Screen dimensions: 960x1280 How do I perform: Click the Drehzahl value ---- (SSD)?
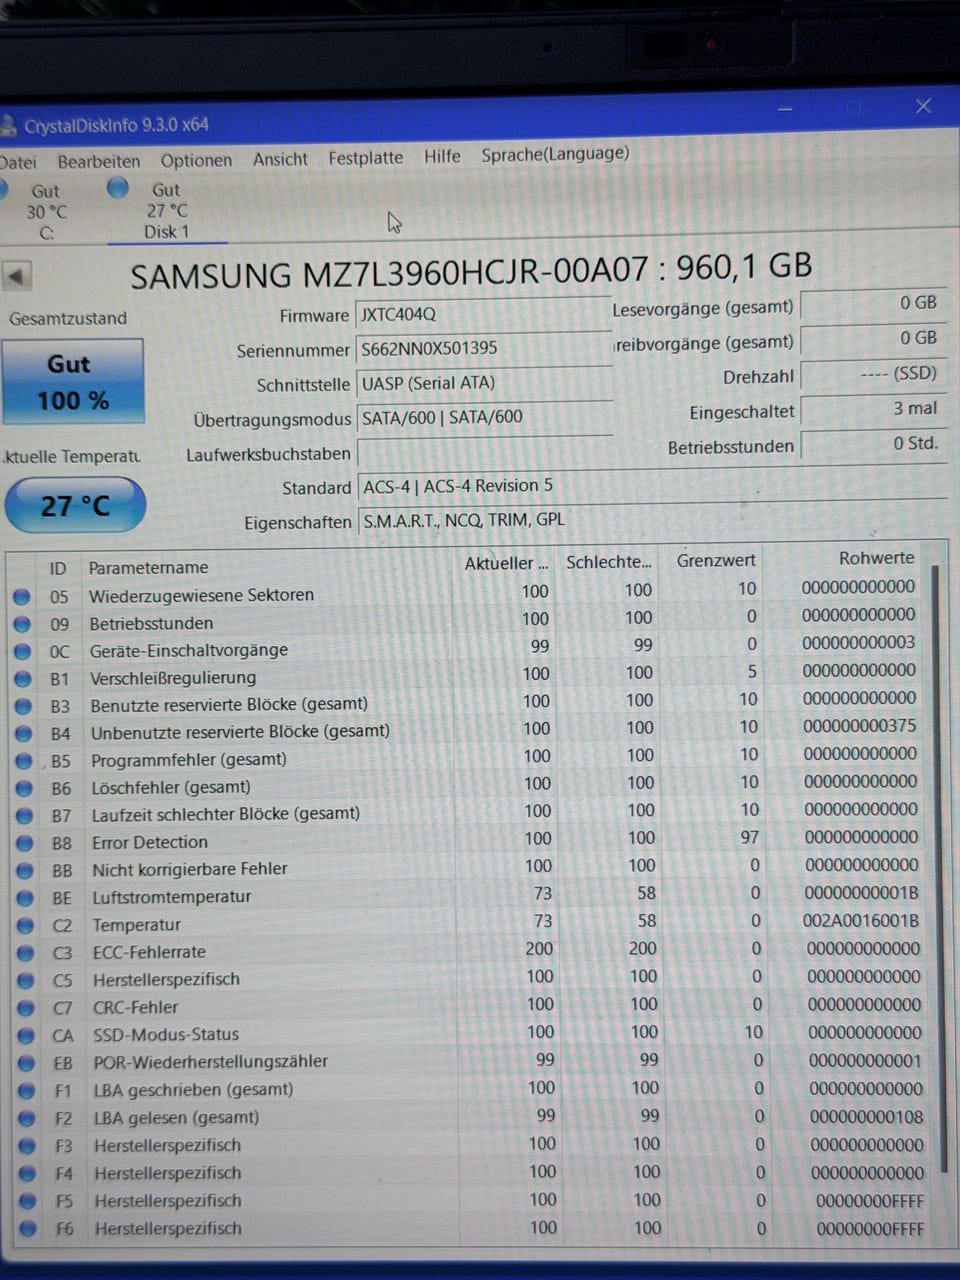pyautogui.click(x=872, y=374)
